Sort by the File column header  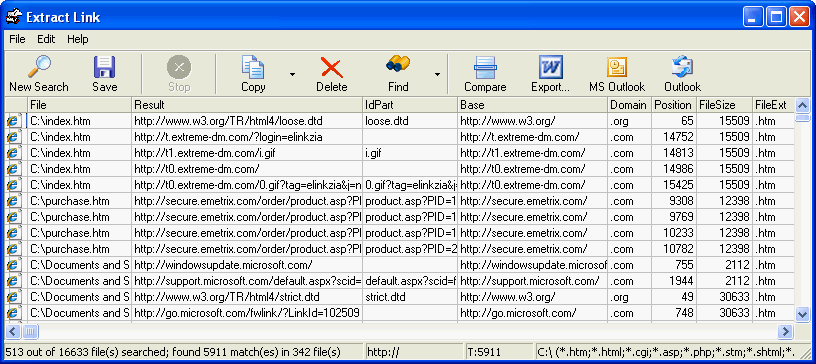pos(79,105)
